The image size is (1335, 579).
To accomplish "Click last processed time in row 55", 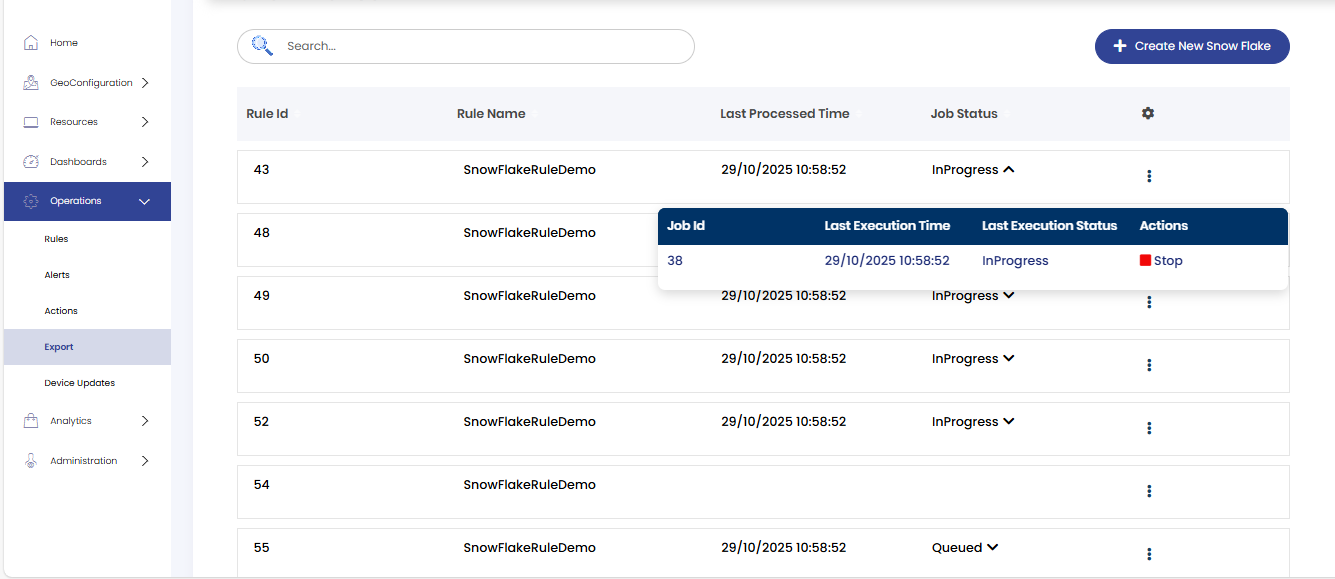I will coord(783,548).
